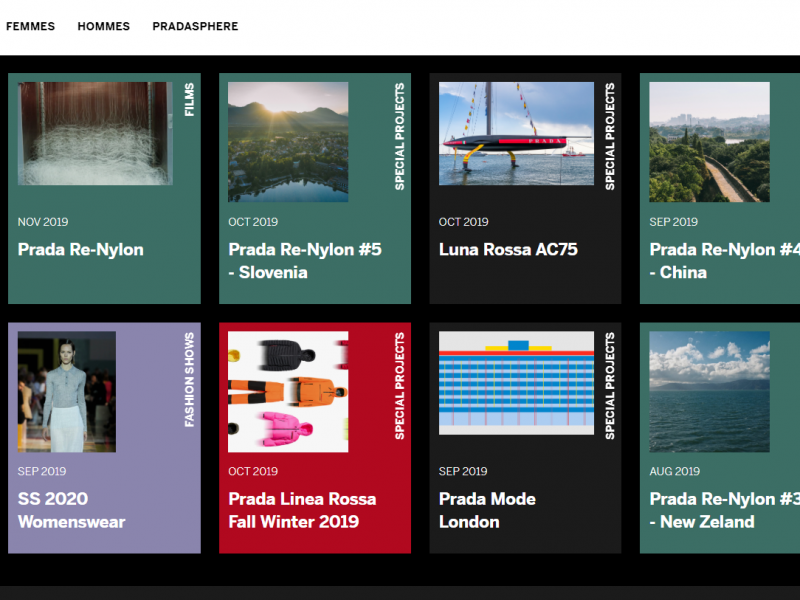The width and height of the screenshot is (800, 600).
Task: Click SEP 2019 date on Prada Mode card
Action: tap(463, 471)
